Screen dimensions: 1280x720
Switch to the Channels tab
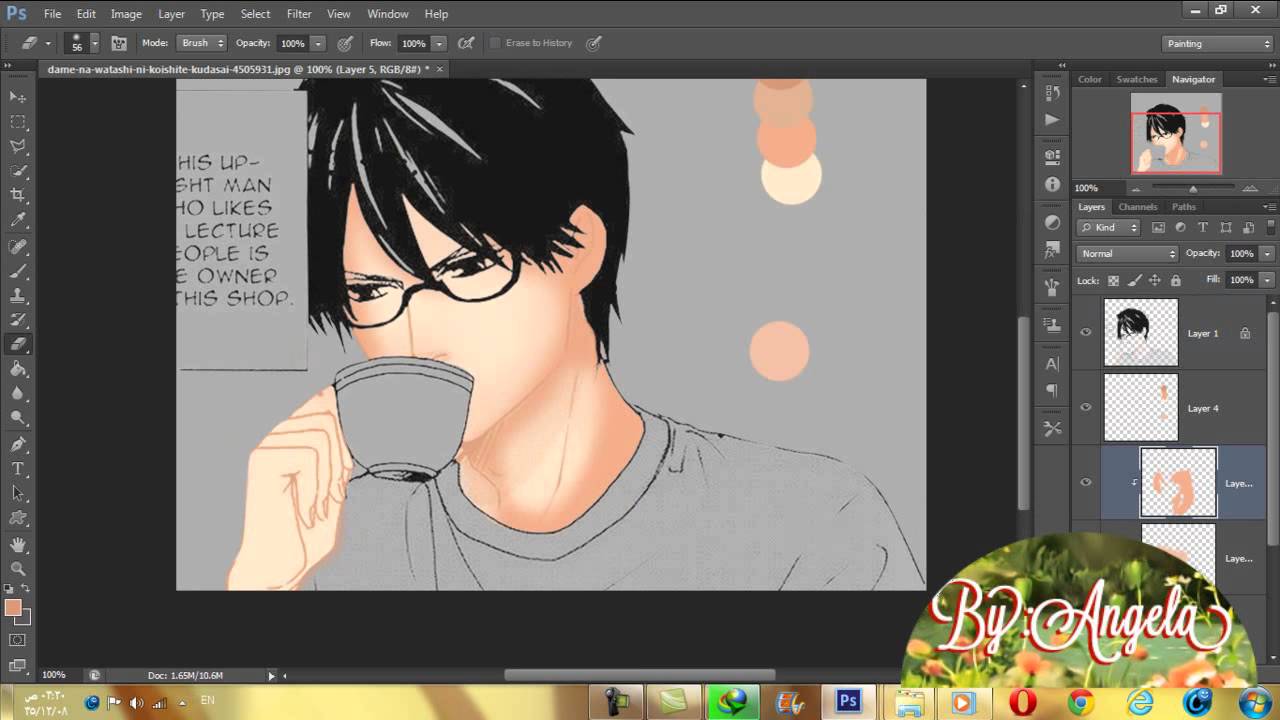pyautogui.click(x=1138, y=207)
